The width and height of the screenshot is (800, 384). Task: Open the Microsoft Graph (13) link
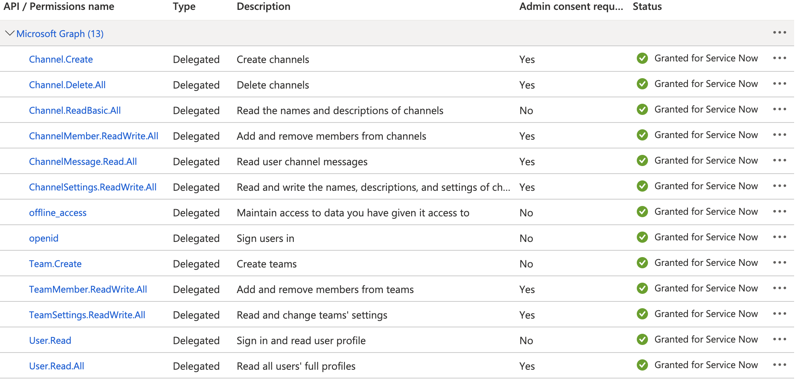60,34
